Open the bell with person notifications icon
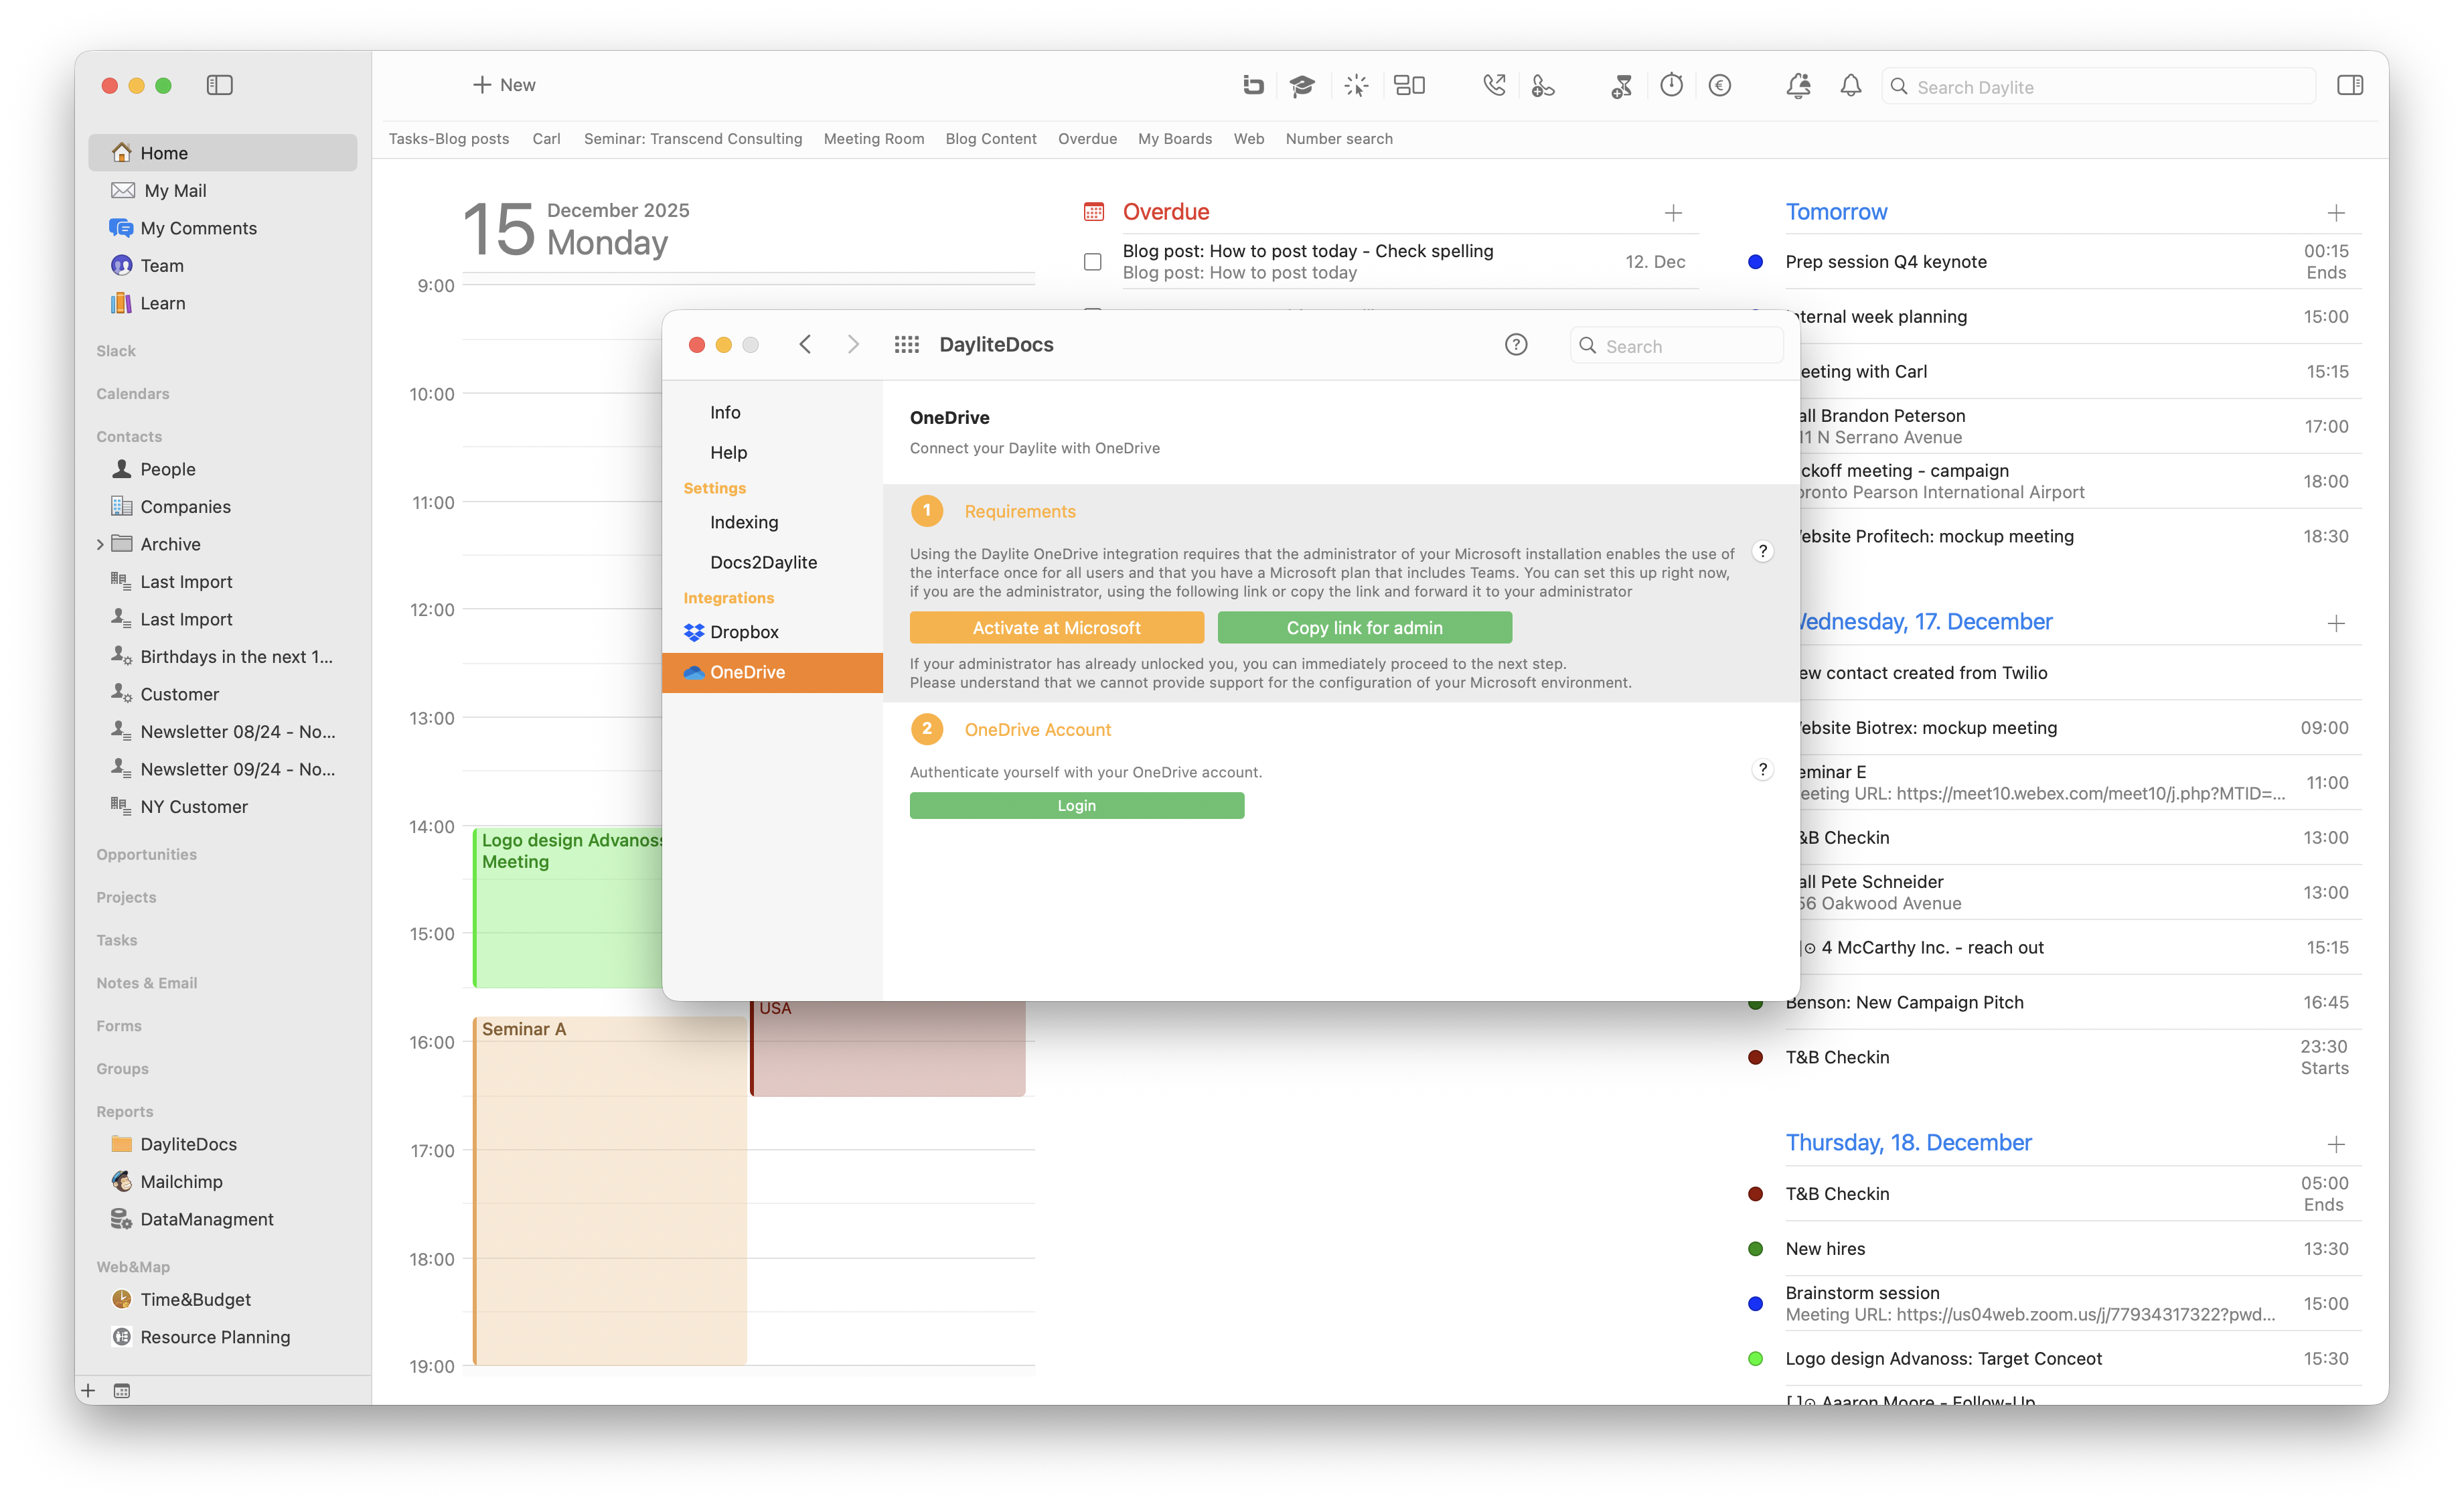This screenshot has width=2464, height=1504. point(1798,86)
